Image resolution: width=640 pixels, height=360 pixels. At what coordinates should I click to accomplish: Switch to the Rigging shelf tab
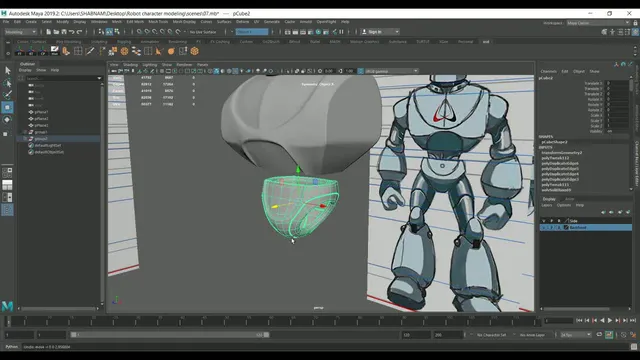coord(124,42)
